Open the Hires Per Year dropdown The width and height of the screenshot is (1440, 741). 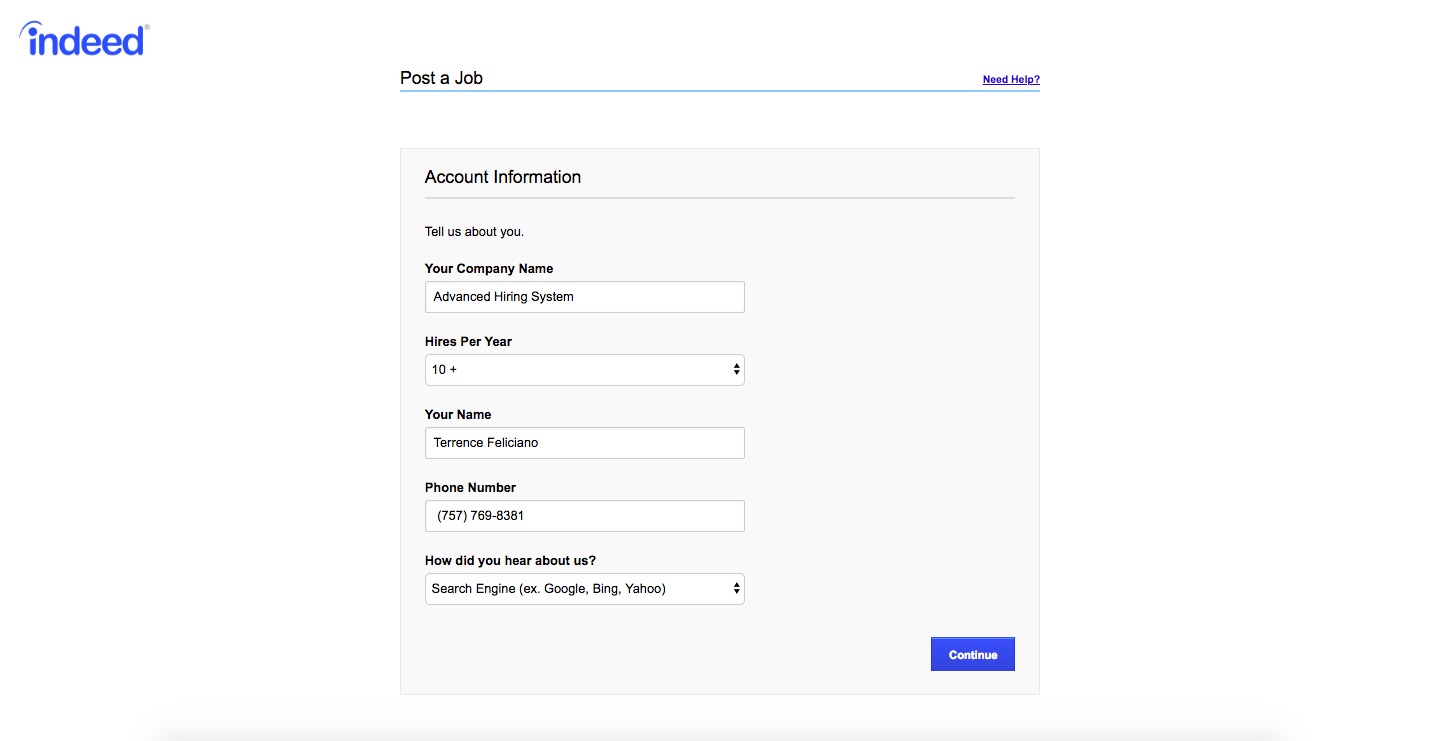(584, 370)
